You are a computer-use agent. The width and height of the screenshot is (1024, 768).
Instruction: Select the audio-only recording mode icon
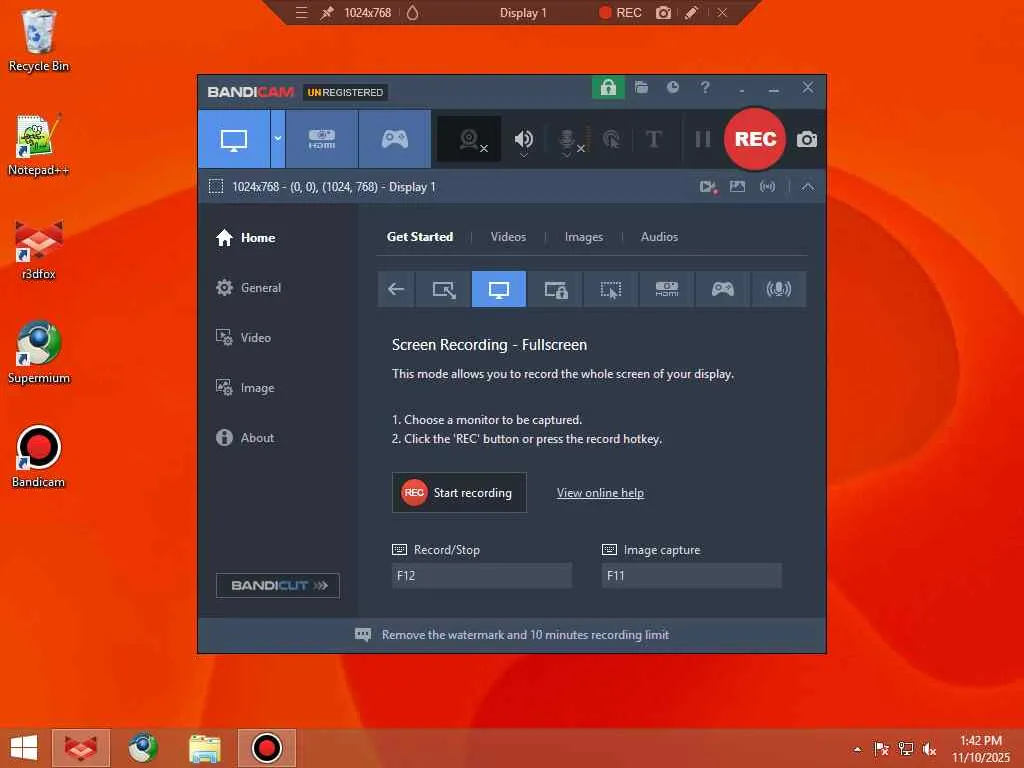pyautogui.click(x=778, y=289)
